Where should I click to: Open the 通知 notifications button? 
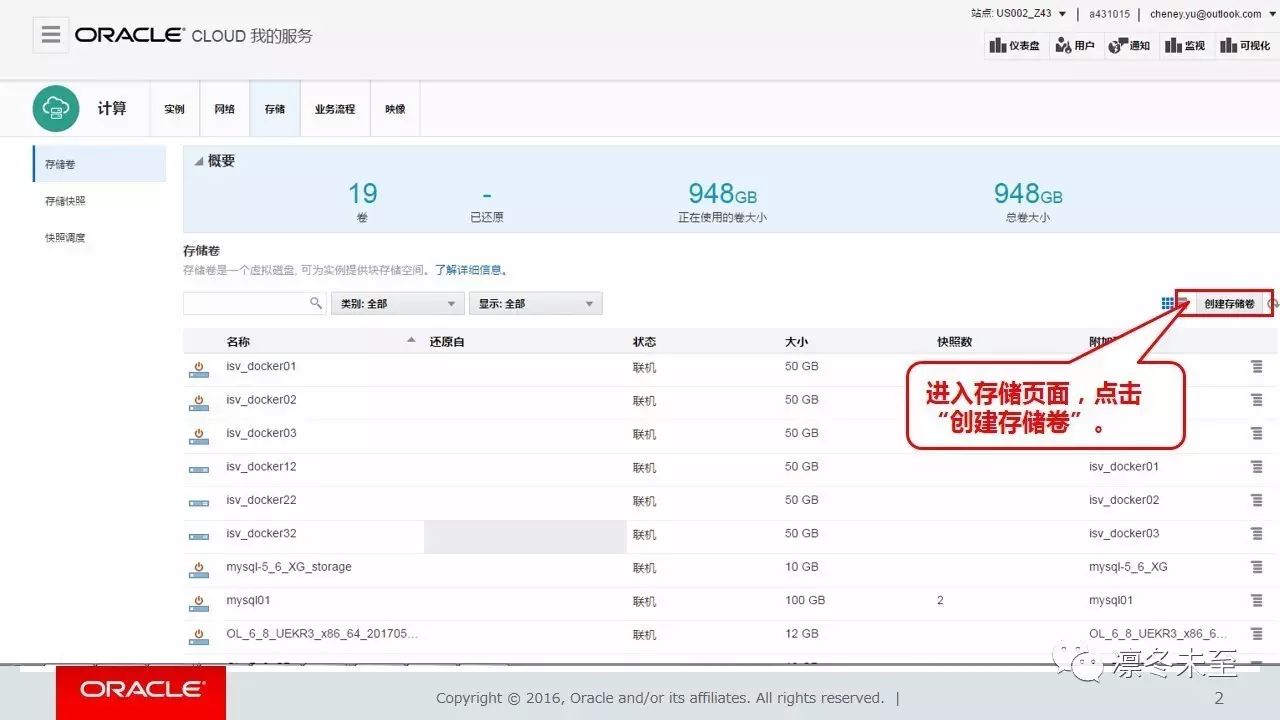click(1130, 45)
